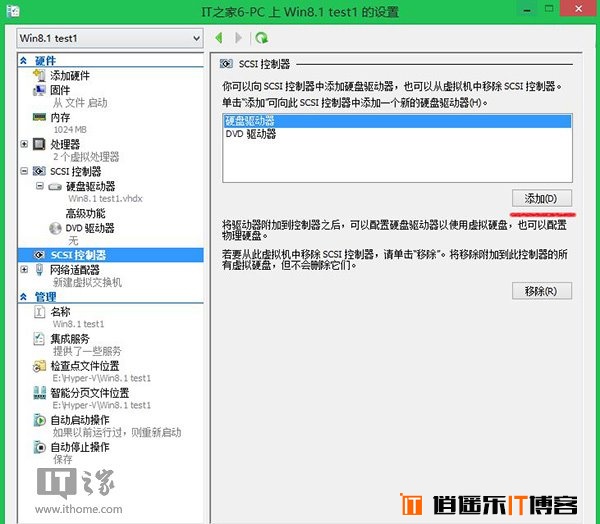Select the 自动停止操作 item

pyautogui.click(x=80, y=447)
